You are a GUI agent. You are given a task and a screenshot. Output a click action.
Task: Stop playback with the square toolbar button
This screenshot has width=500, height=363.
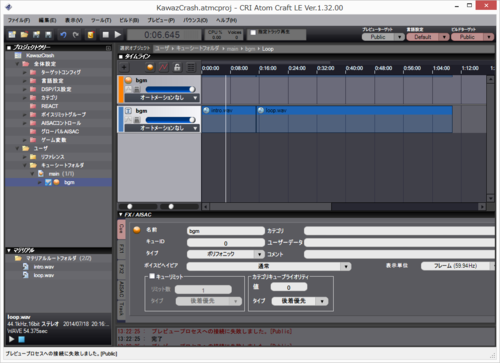106,34
